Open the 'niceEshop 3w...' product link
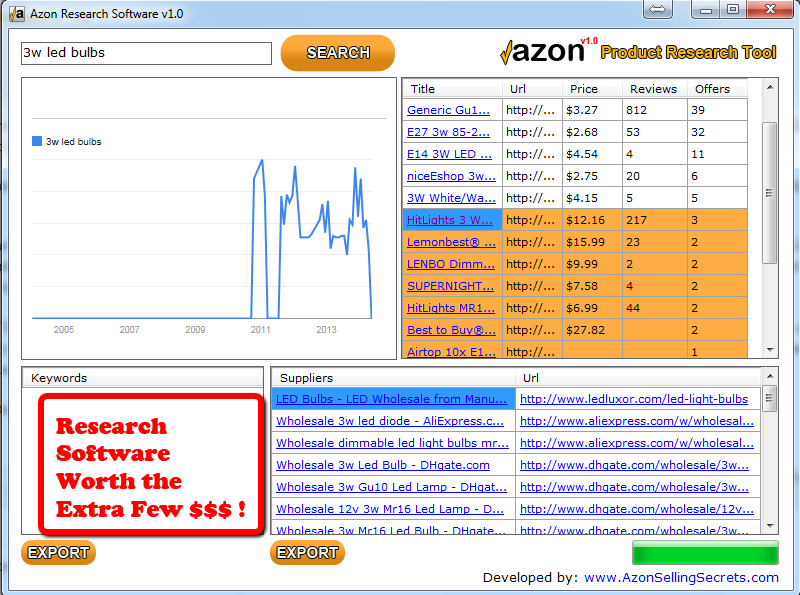Image resolution: width=800 pixels, height=595 pixels. (451, 176)
